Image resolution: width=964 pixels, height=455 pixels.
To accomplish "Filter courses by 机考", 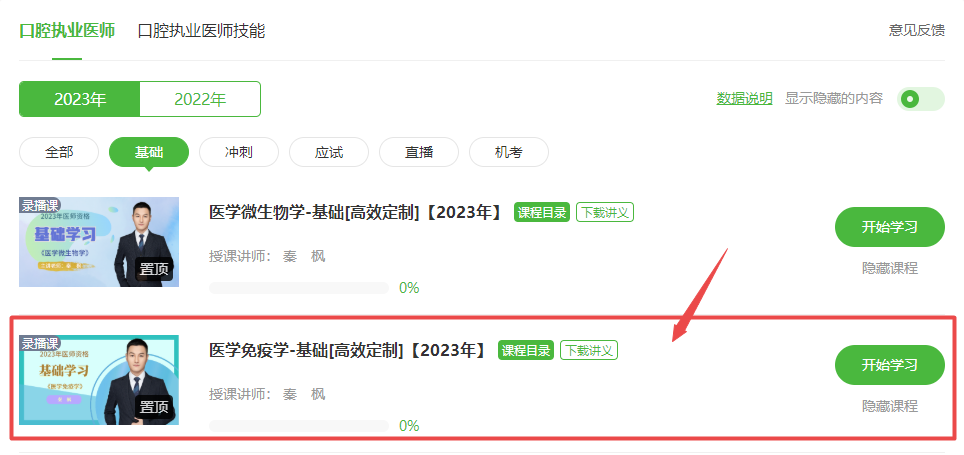I will (x=508, y=152).
